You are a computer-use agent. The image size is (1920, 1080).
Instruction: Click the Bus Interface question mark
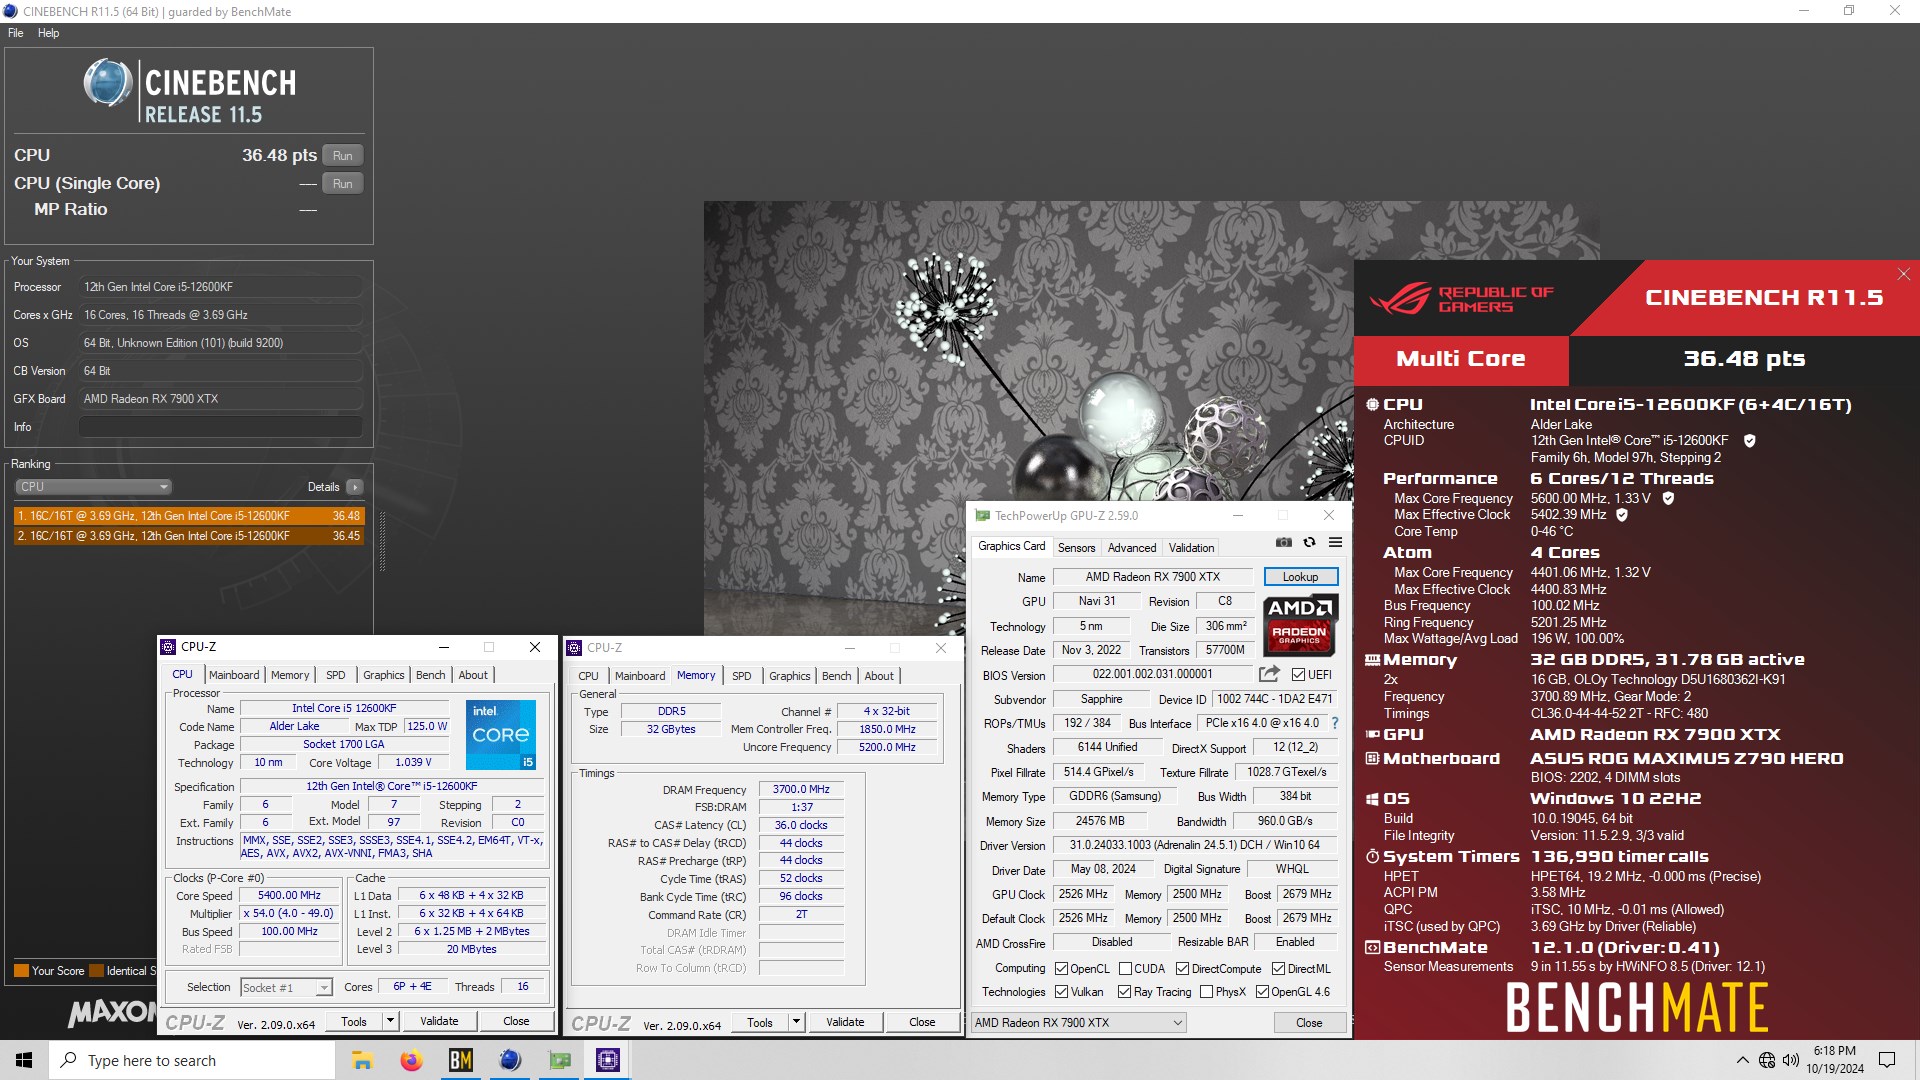pos(1335,723)
